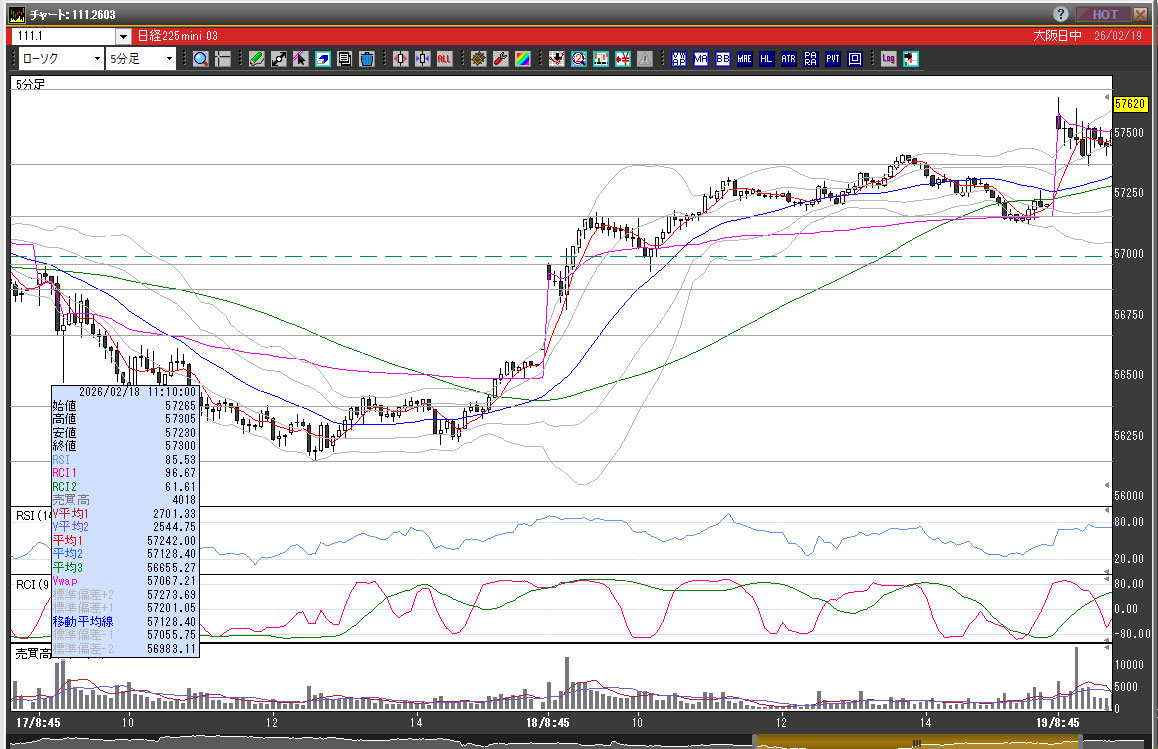Click the trash bin delete icon
The image size is (1158, 749).
[366, 59]
